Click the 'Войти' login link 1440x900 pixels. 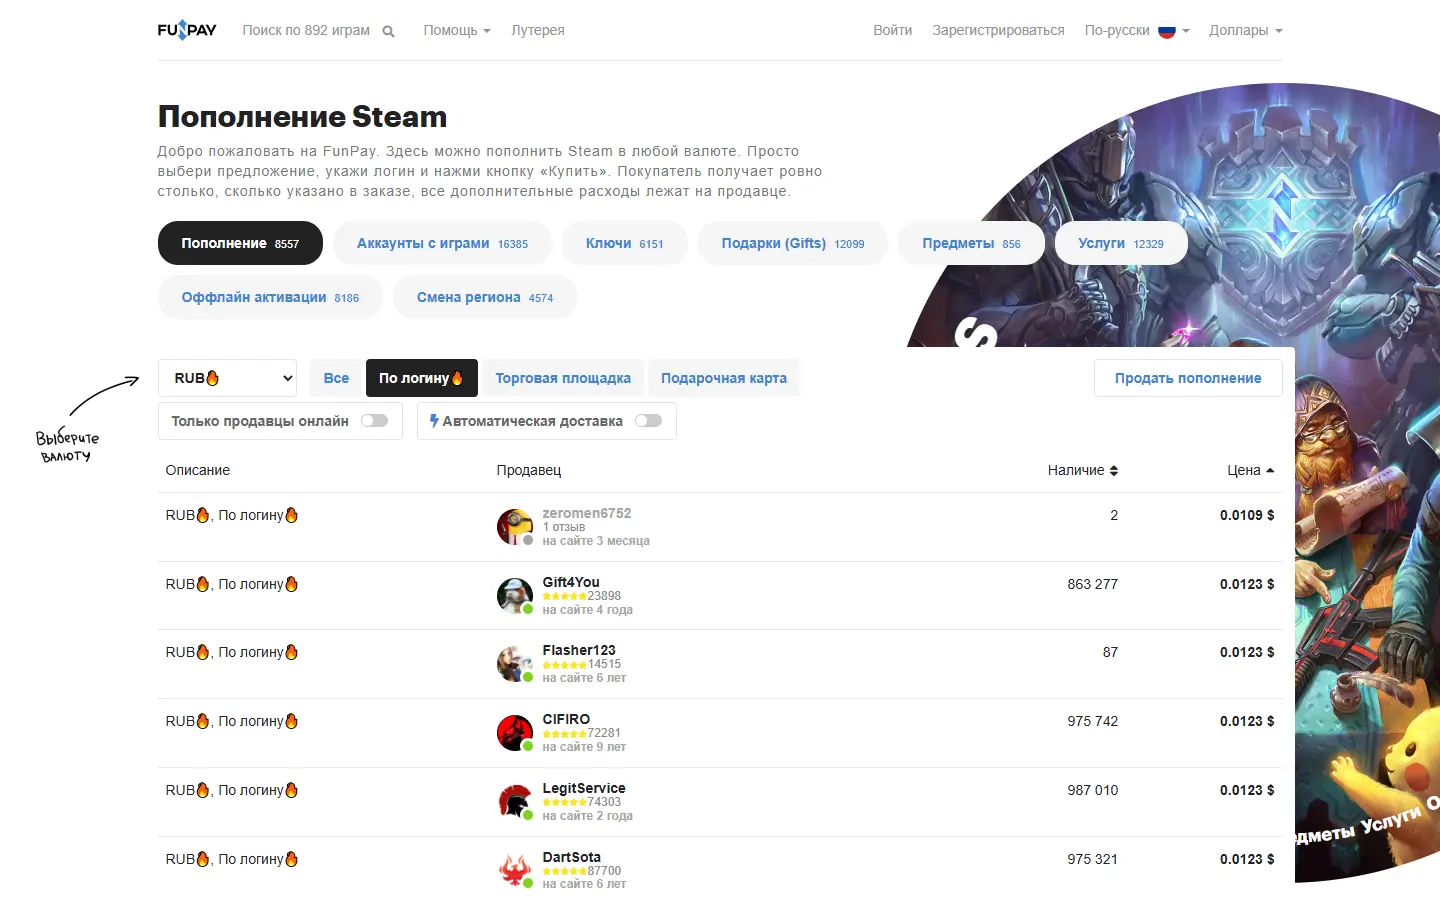(x=893, y=30)
